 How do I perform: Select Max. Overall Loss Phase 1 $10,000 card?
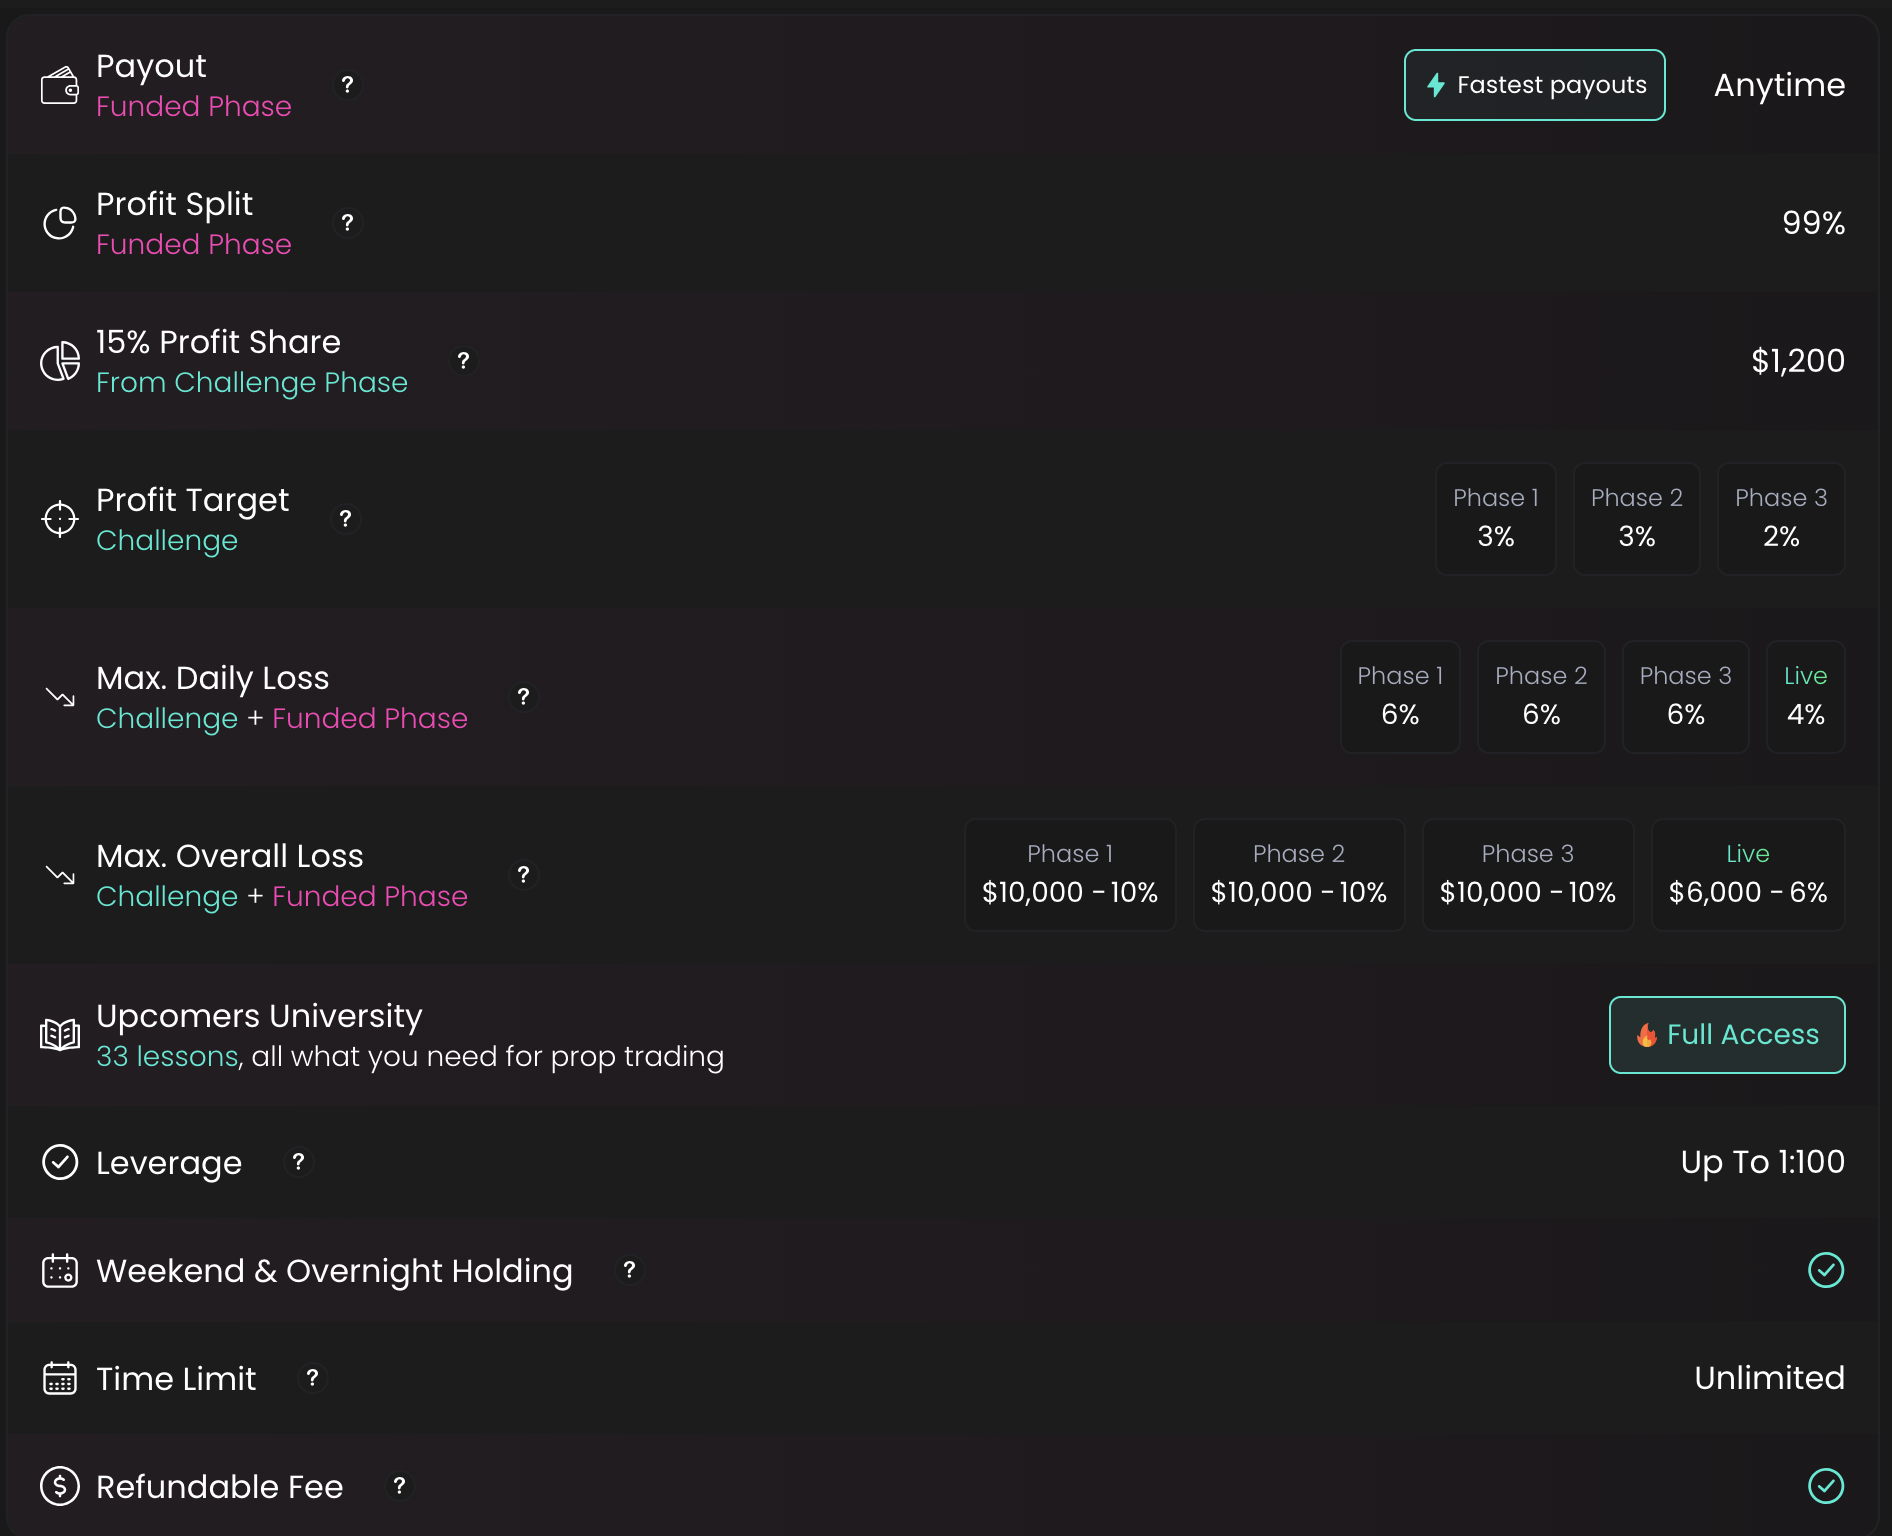click(1070, 875)
